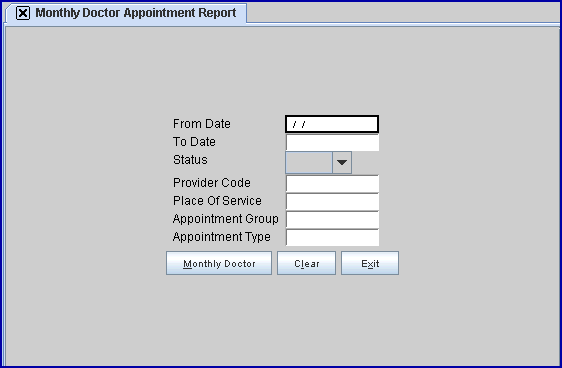Click the Clear button
This screenshot has width=562, height=368.
(x=306, y=263)
